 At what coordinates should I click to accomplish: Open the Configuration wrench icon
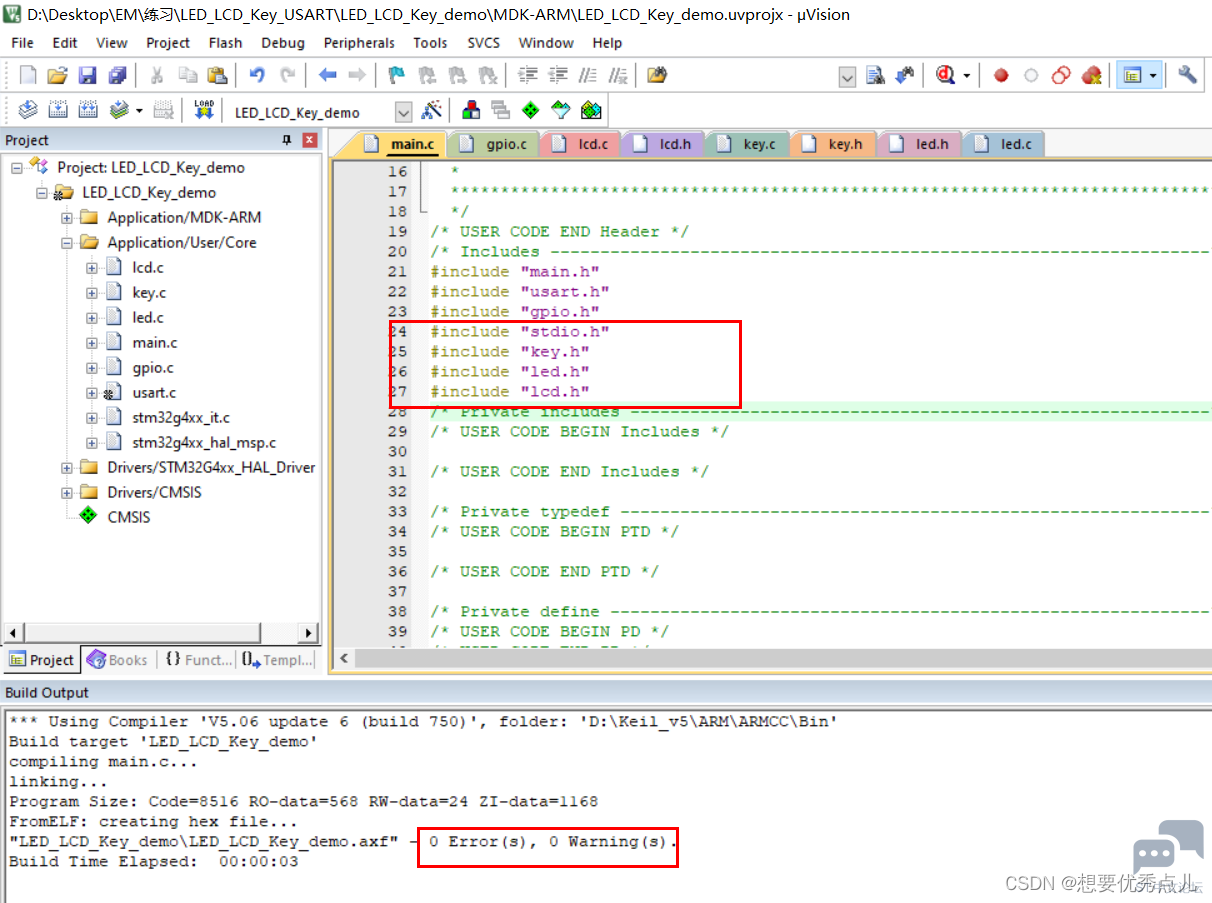(x=1187, y=75)
